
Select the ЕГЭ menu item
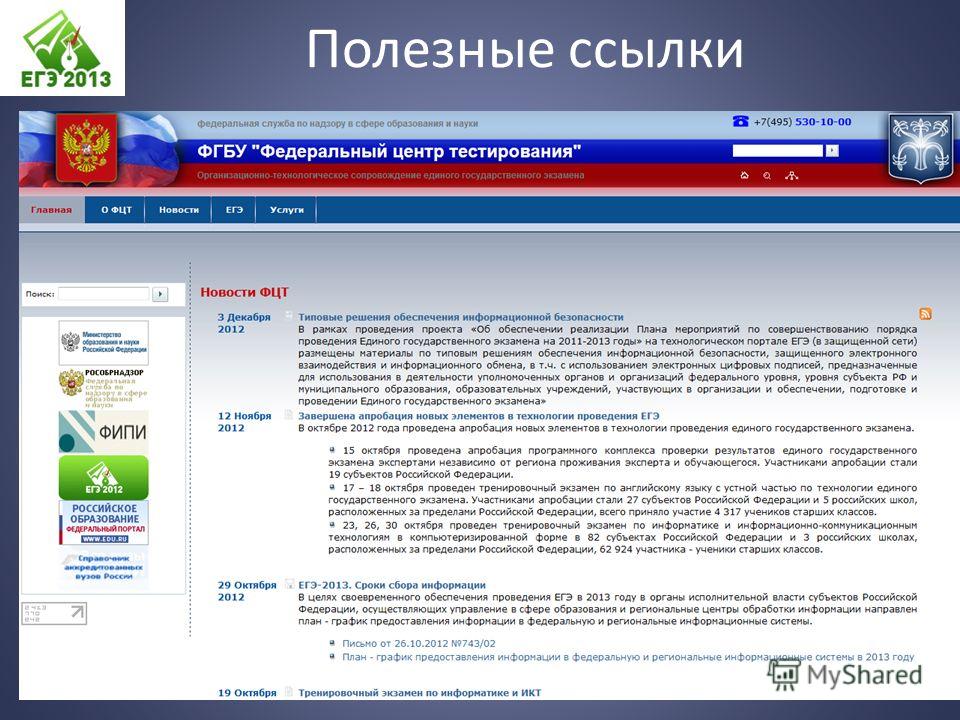[x=234, y=210]
